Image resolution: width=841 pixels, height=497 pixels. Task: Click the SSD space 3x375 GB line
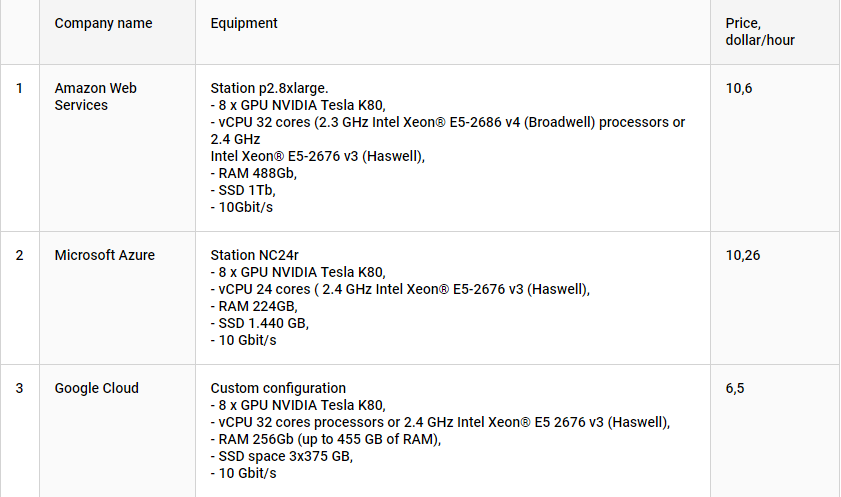[x=282, y=456]
